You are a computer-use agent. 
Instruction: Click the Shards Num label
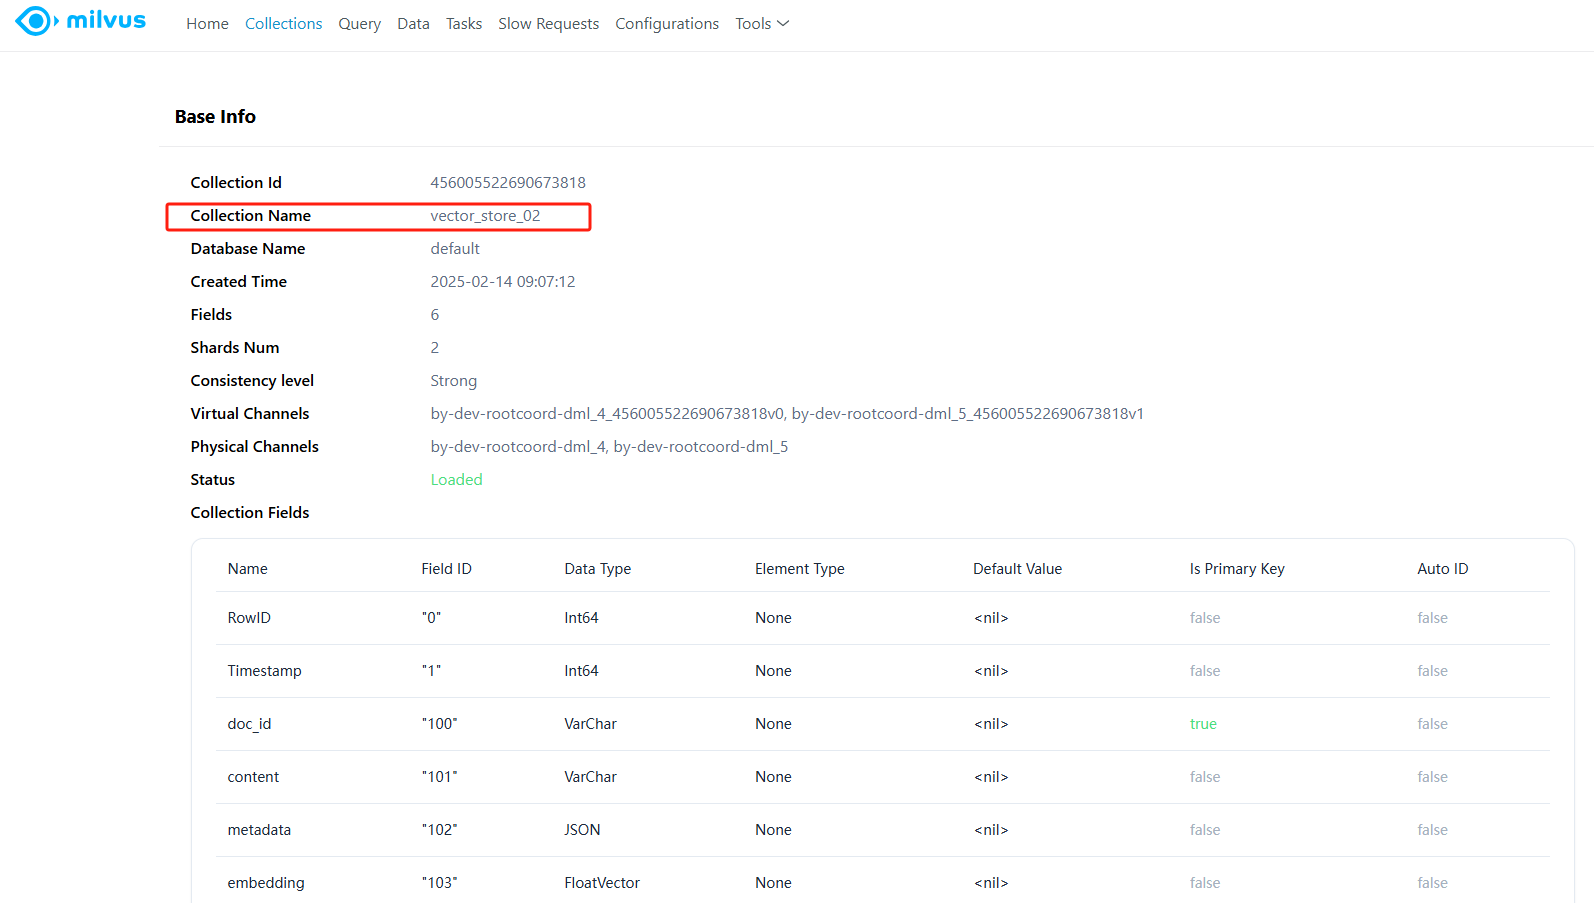pyautogui.click(x=235, y=348)
